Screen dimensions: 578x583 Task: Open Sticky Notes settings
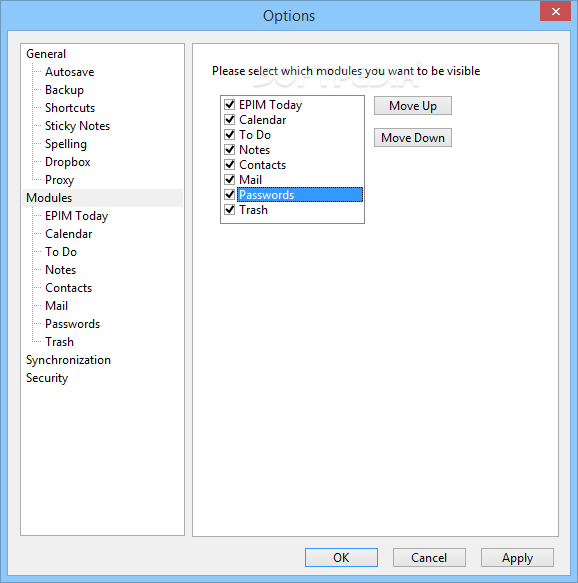click(x=77, y=126)
